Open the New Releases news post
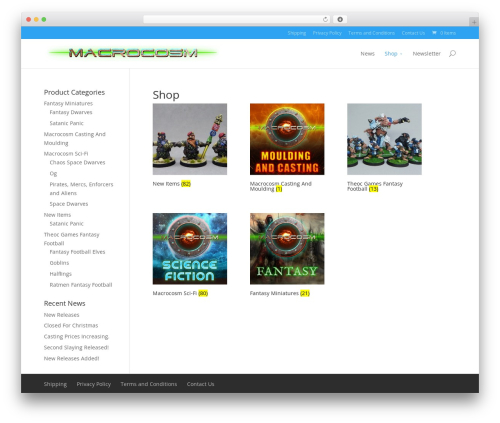Image resolution: width=500 pixels, height=423 pixels. click(x=61, y=315)
